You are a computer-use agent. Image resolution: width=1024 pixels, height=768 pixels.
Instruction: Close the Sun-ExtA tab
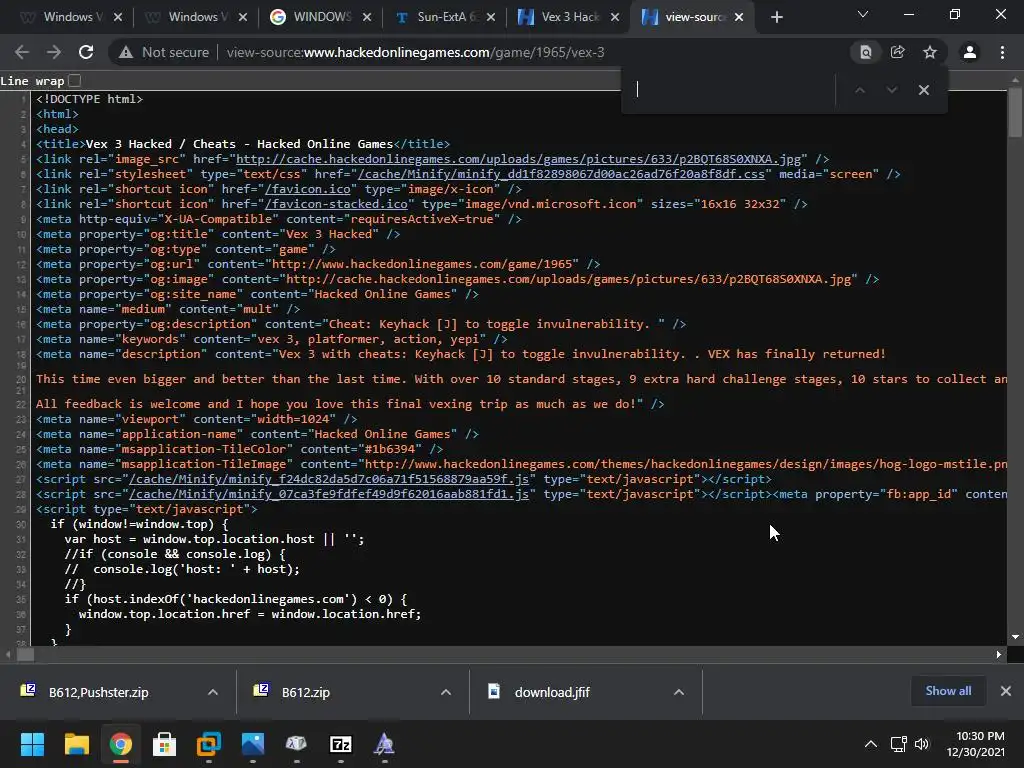490,17
